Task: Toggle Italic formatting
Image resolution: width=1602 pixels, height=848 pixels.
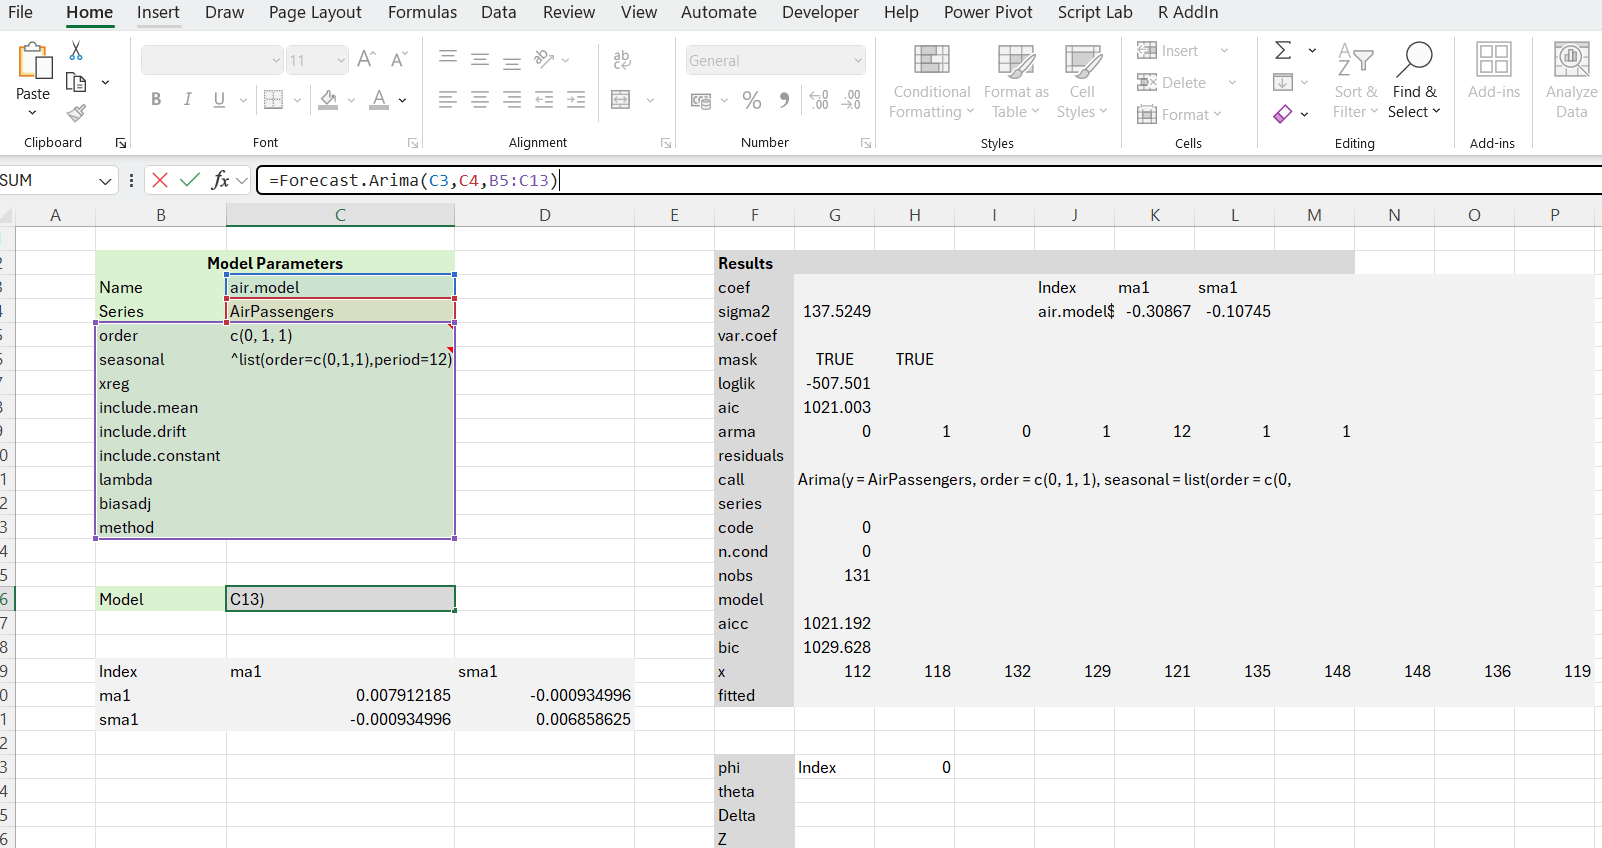Action: [187, 99]
